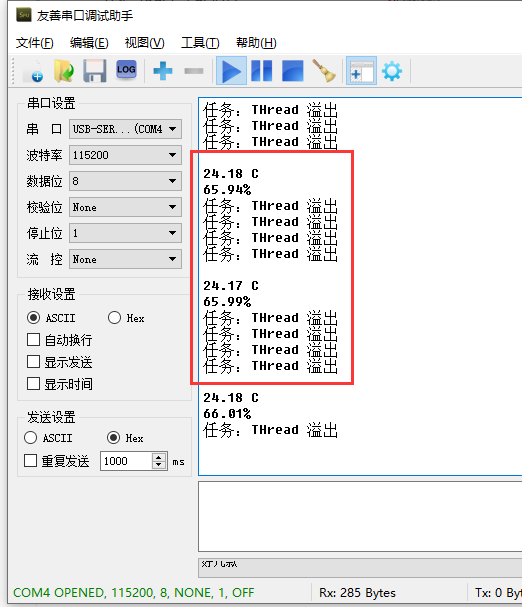
Task: Click the new file icon in toolbar
Action: point(33,71)
